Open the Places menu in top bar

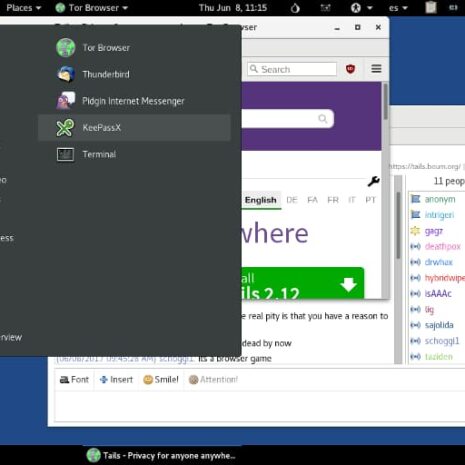23,8
